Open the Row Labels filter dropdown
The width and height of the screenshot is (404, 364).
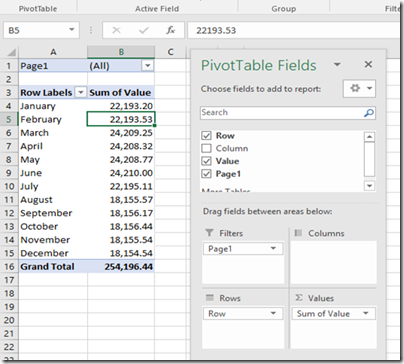pyautogui.click(x=81, y=92)
